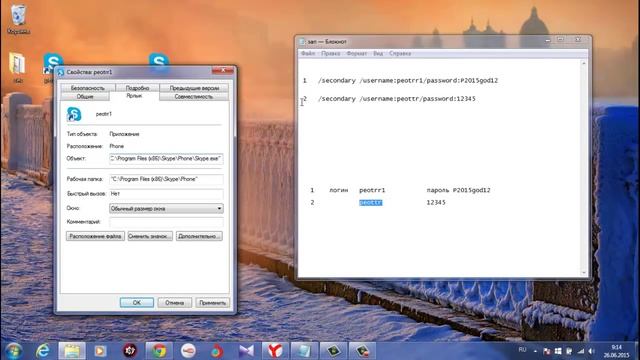Select the Skype desktop icon above the Properties title bar
Image resolution: width=640 pixels, height=360 pixels.
tap(159, 60)
